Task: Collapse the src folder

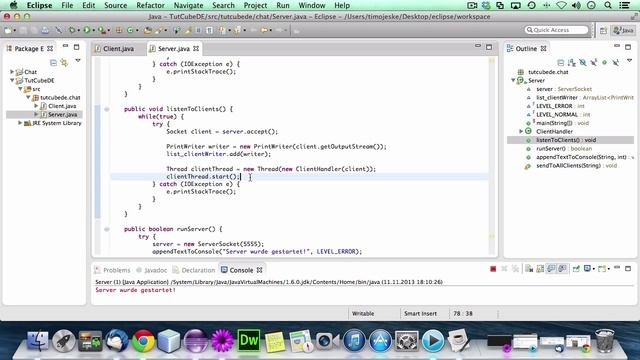Action: pyautogui.click(x=20, y=89)
